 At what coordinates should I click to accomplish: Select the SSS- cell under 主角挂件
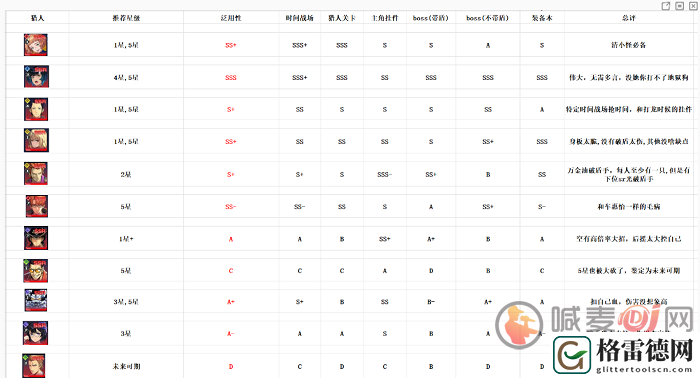tap(385, 174)
